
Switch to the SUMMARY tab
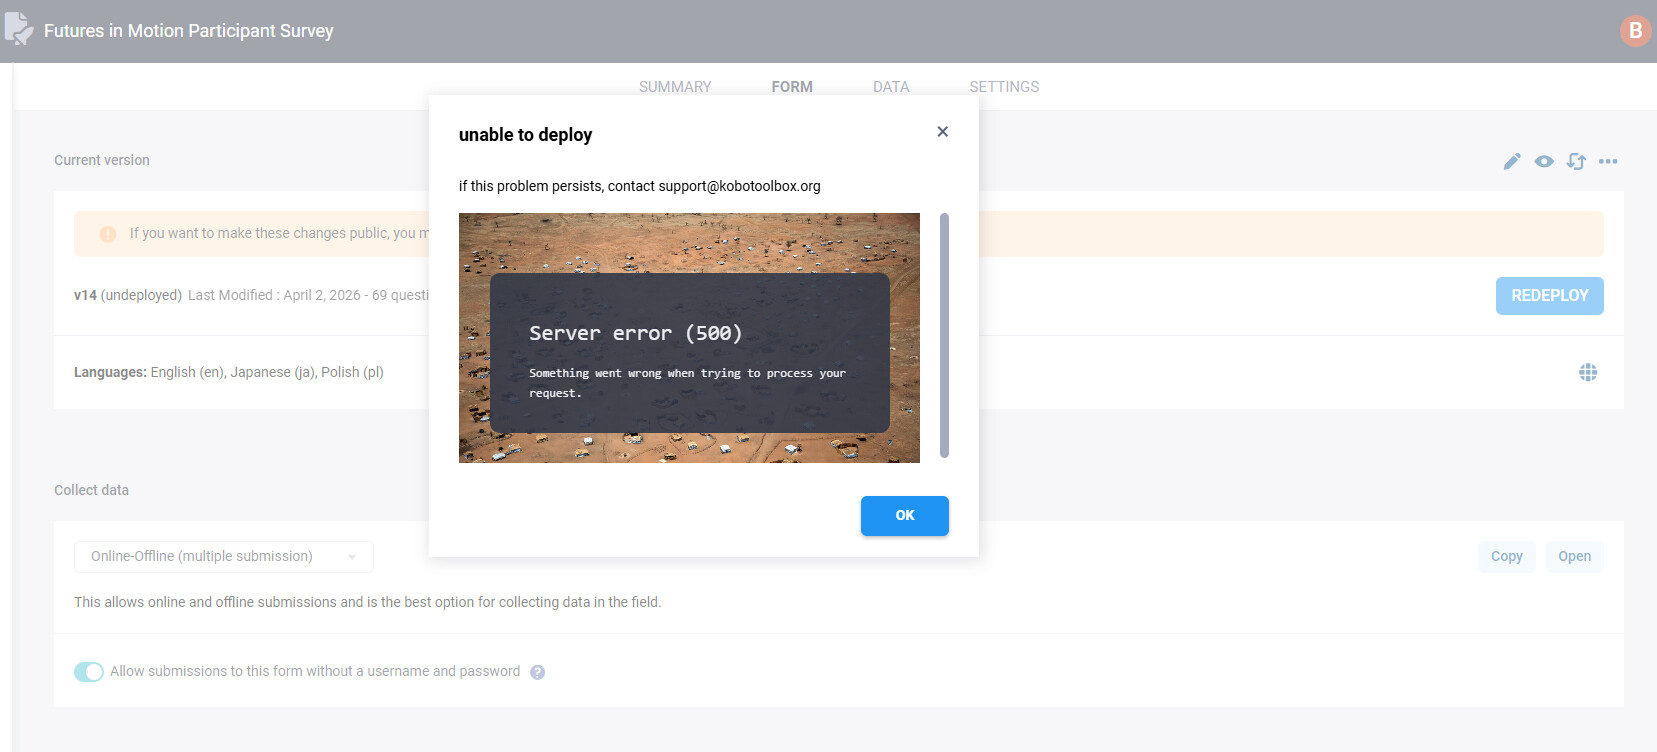click(675, 87)
